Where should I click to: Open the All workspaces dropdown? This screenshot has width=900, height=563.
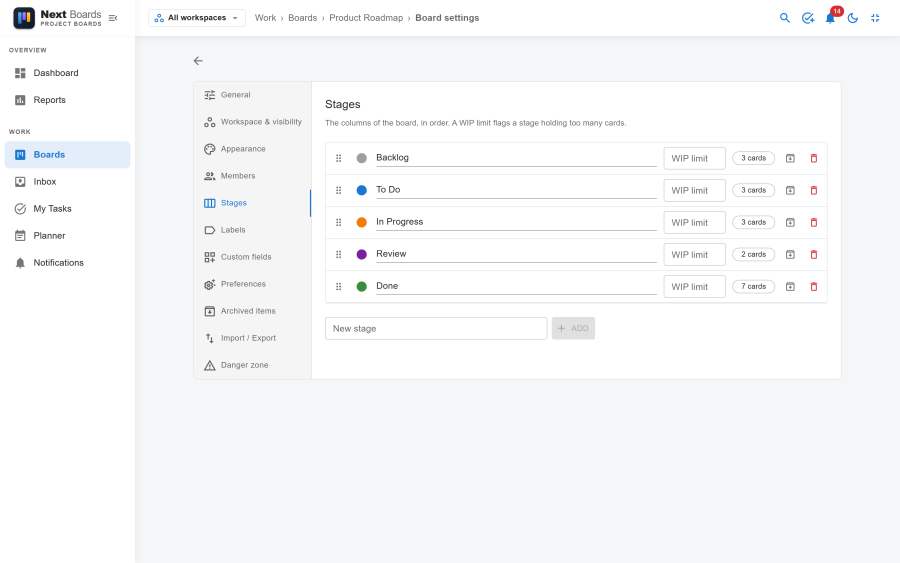point(197,18)
